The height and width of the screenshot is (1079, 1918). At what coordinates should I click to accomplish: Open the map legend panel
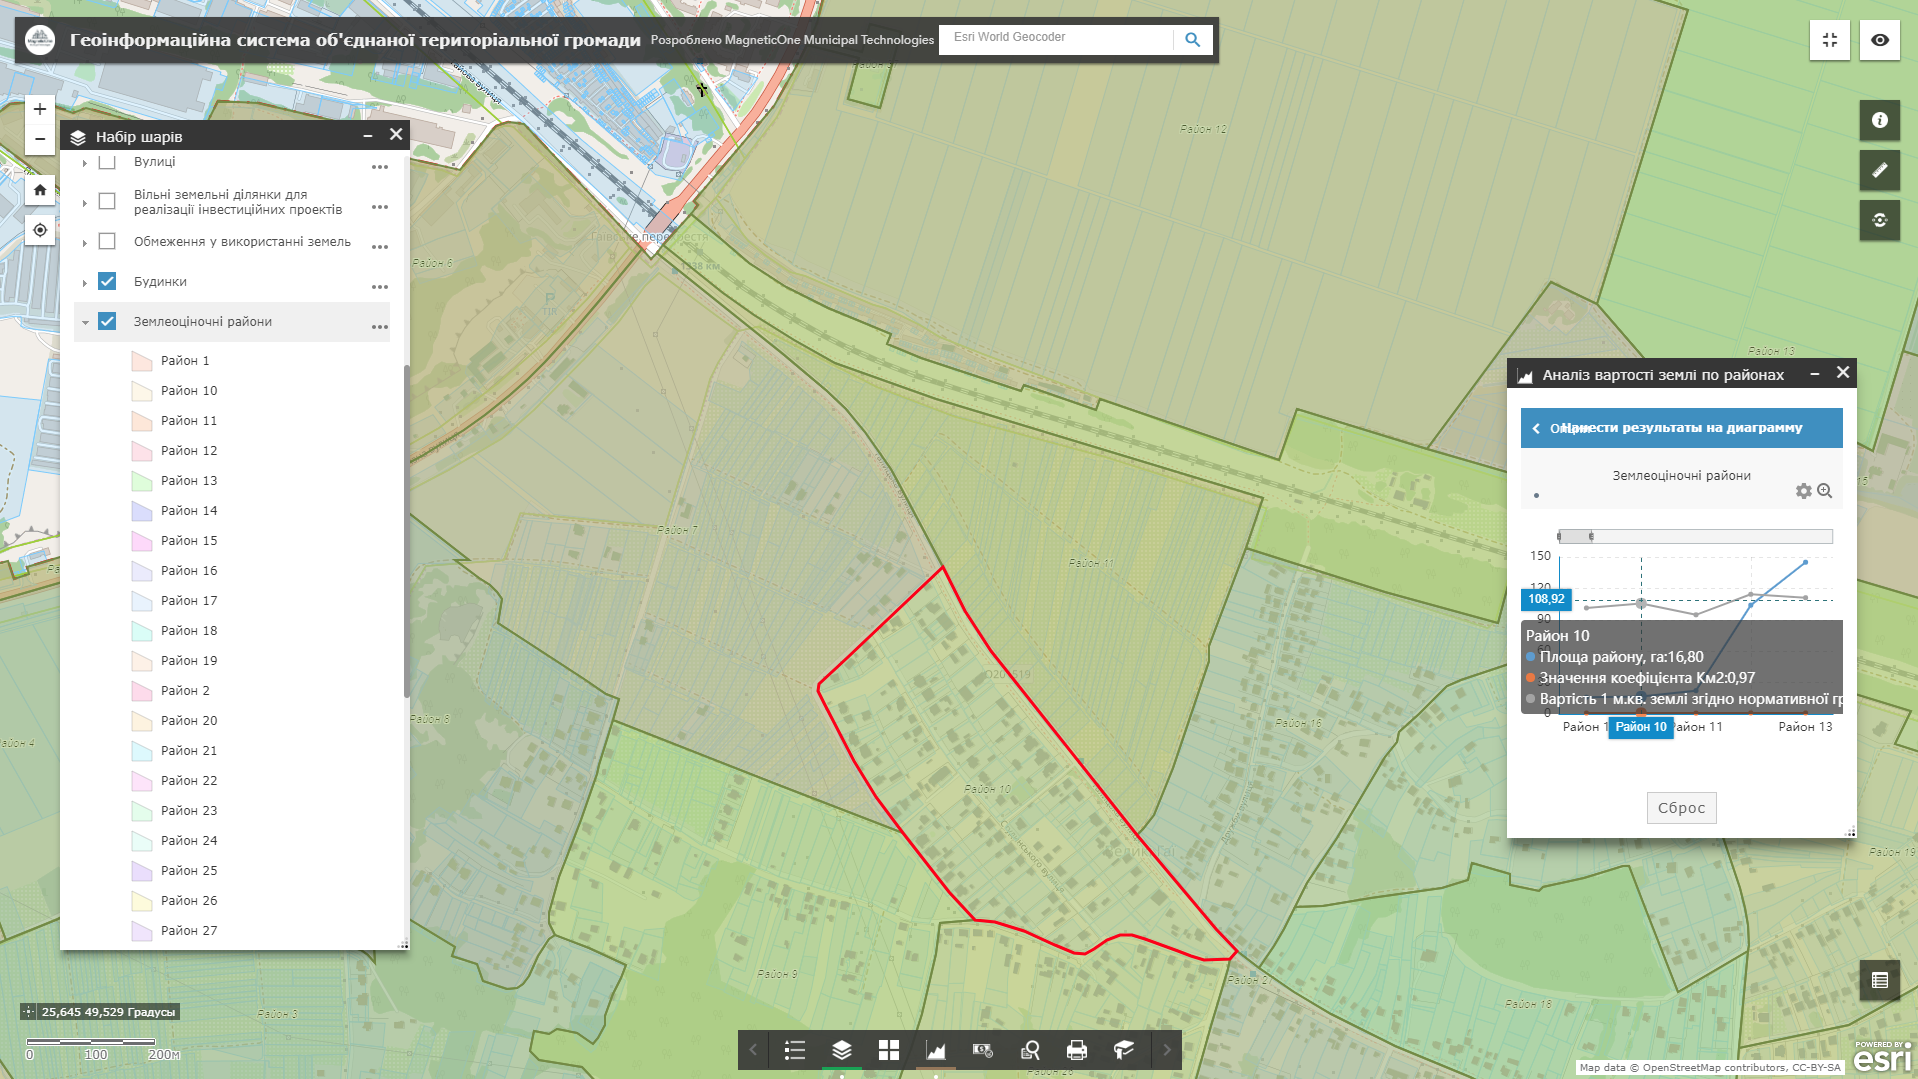pyautogui.click(x=794, y=1050)
